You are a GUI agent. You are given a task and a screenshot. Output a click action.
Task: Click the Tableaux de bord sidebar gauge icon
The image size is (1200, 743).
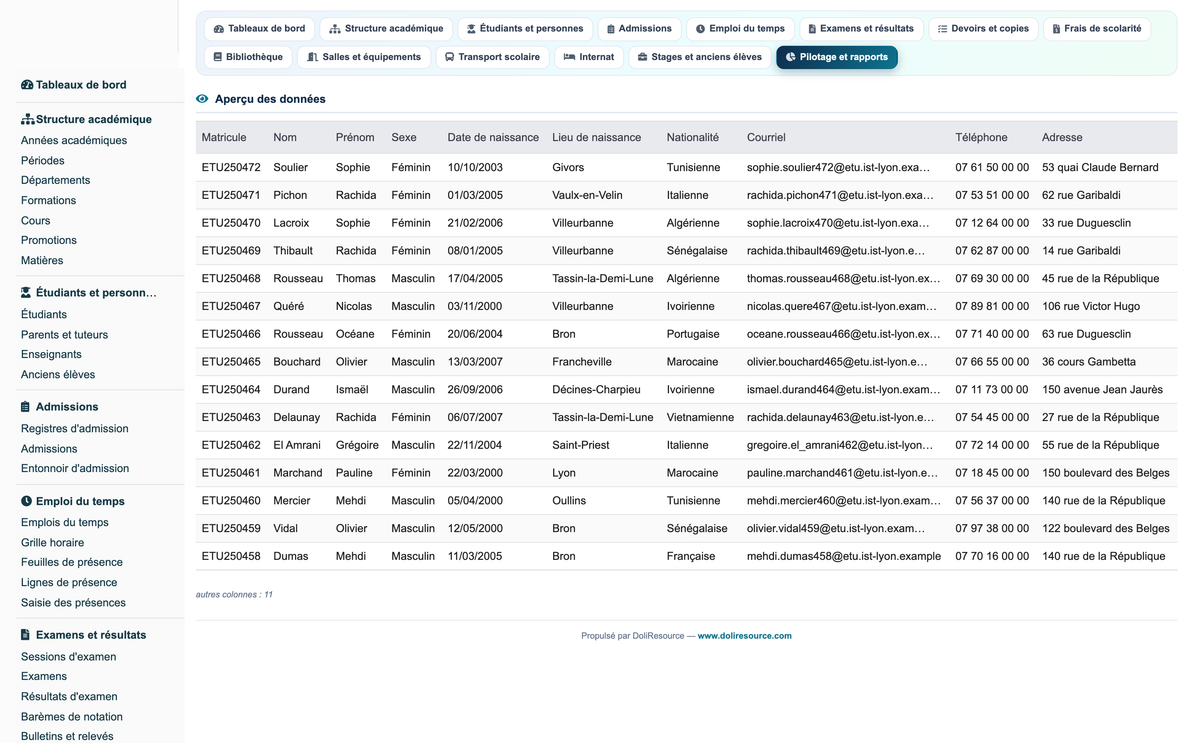pos(27,85)
